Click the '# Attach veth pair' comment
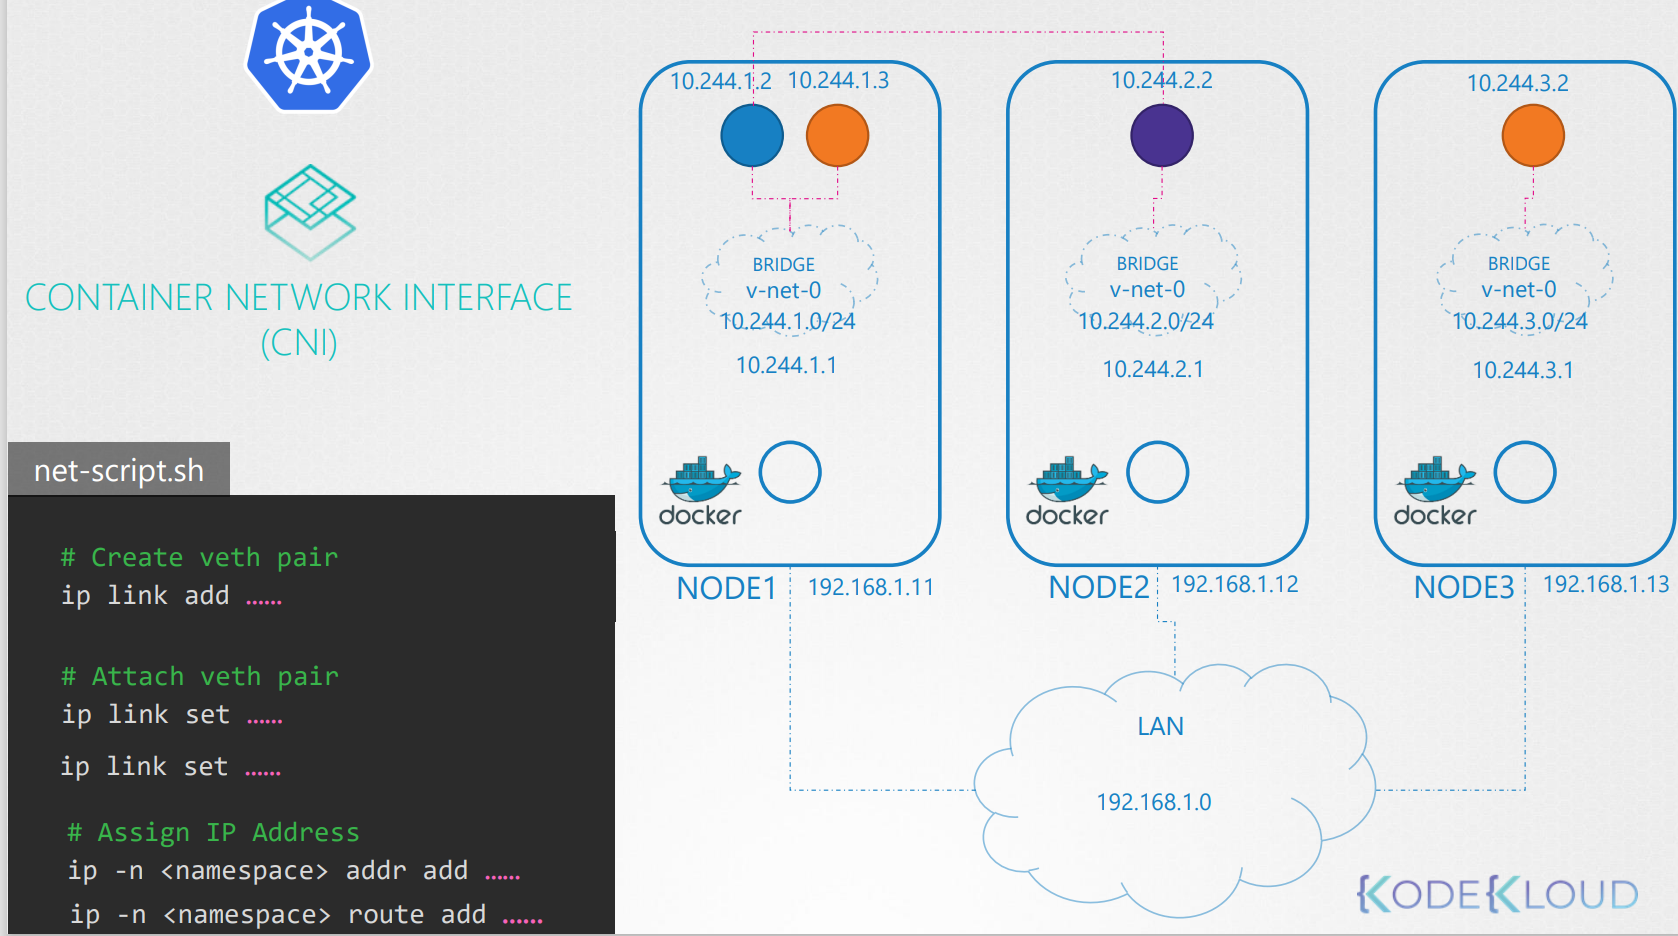Screen dimensions: 1678x936 point(199,676)
